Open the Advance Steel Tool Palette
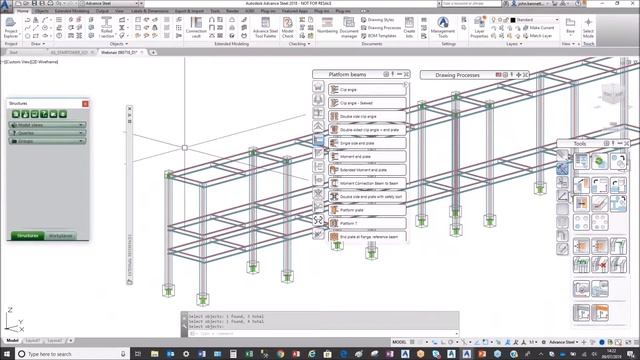This screenshot has width=640, height=360. pyautogui.click(x=265, y=28)
